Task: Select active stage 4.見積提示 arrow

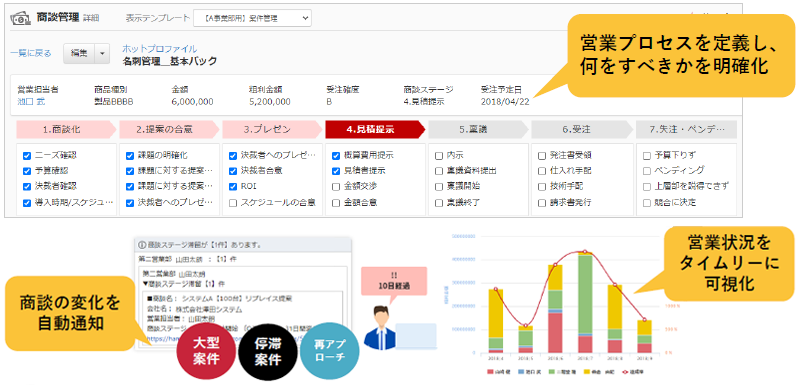Action: 375,129
